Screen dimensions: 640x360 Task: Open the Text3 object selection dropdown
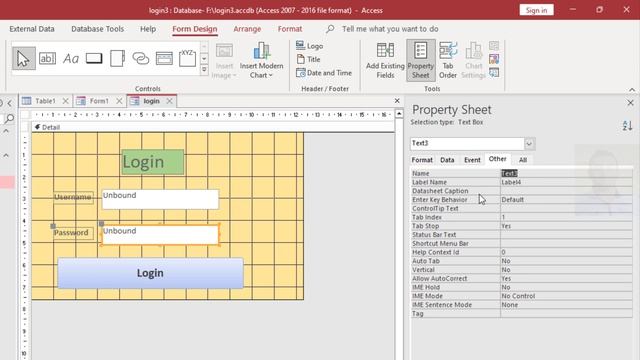pyautogui.click(x=529, y=144)
